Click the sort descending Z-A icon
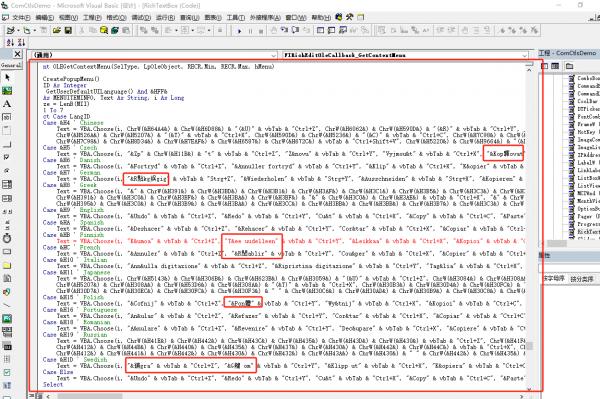 pos(21,42)
